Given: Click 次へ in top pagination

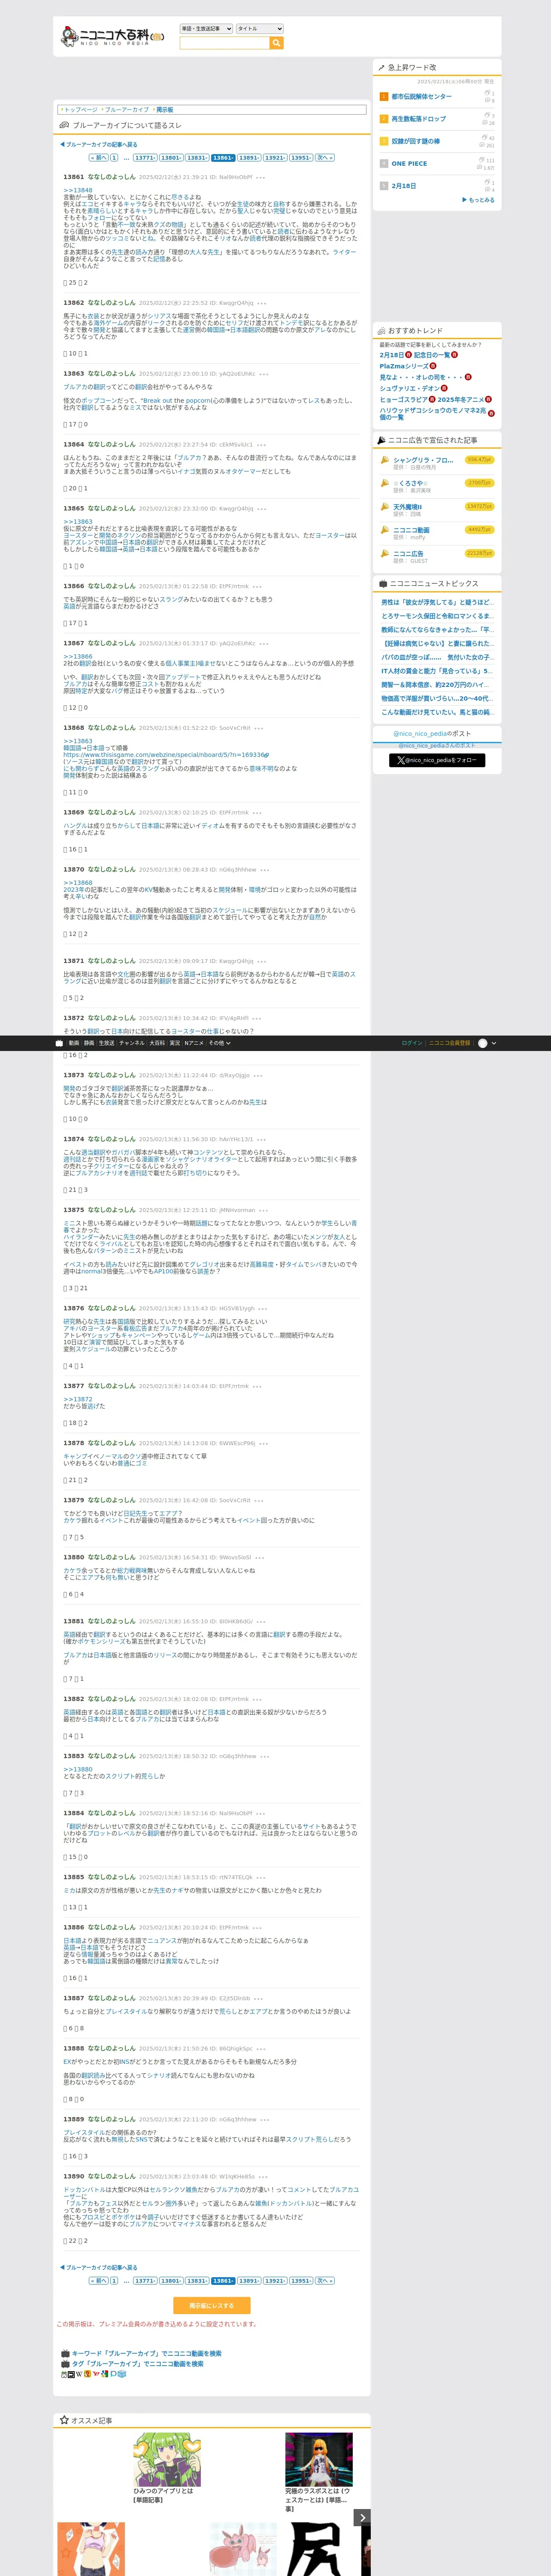Looking at the screenshot, I should (324, 157).
